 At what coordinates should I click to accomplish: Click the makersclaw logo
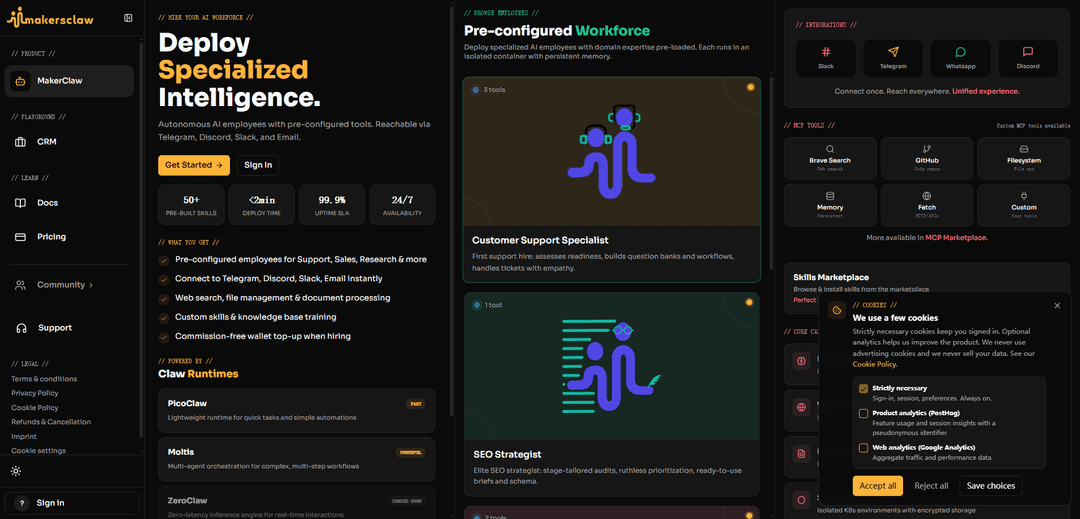tap(51, 19)
